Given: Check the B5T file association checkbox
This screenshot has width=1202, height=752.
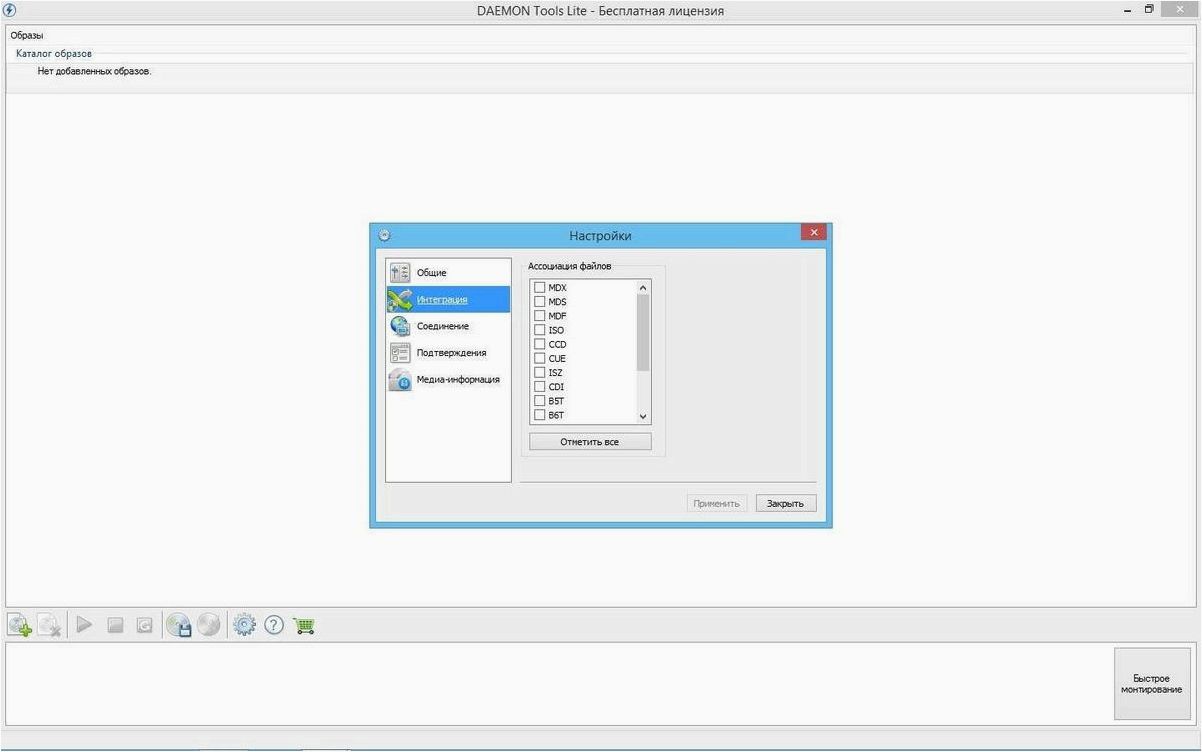Looking at the screenshot, I should pos(540,401).
